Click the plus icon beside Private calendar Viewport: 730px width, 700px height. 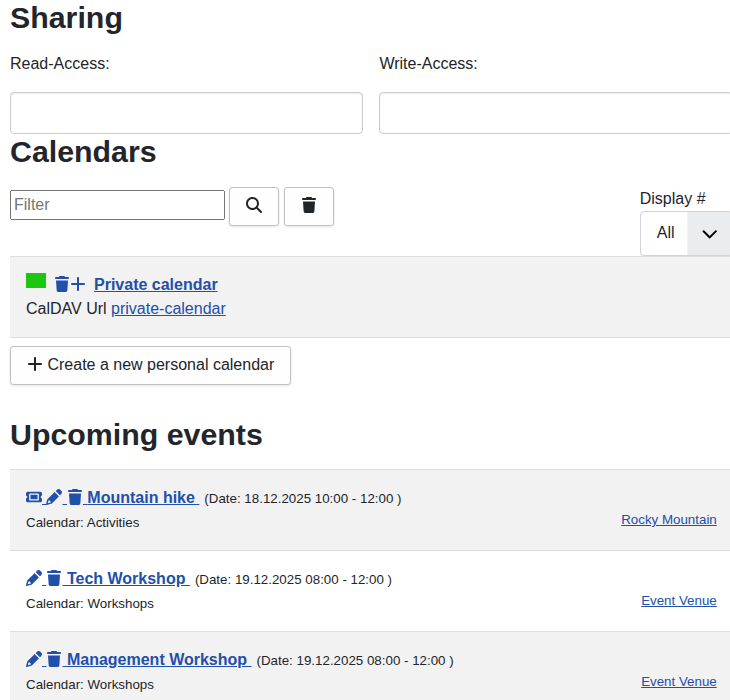click(79, 285)
